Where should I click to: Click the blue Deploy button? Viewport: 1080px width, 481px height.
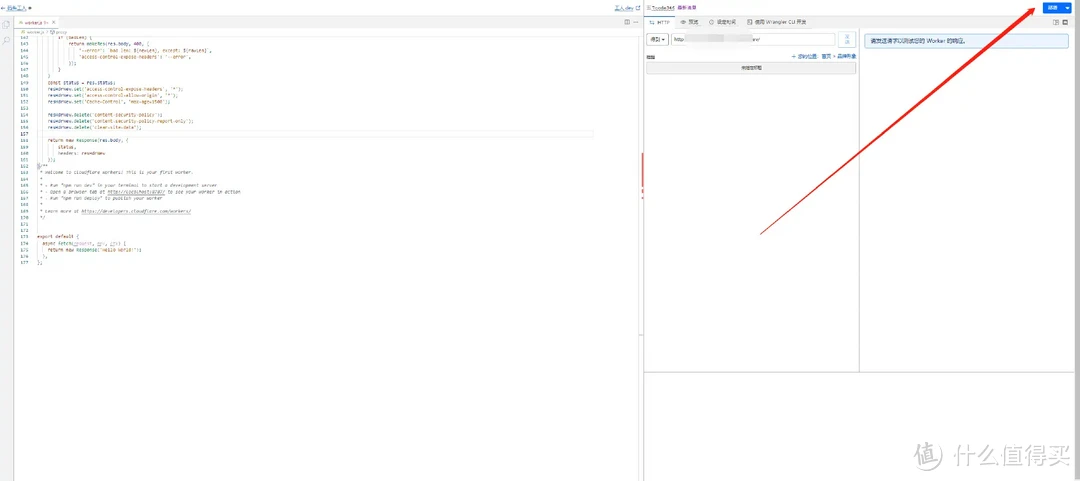pyautogui.click(x=1052, y=8)
